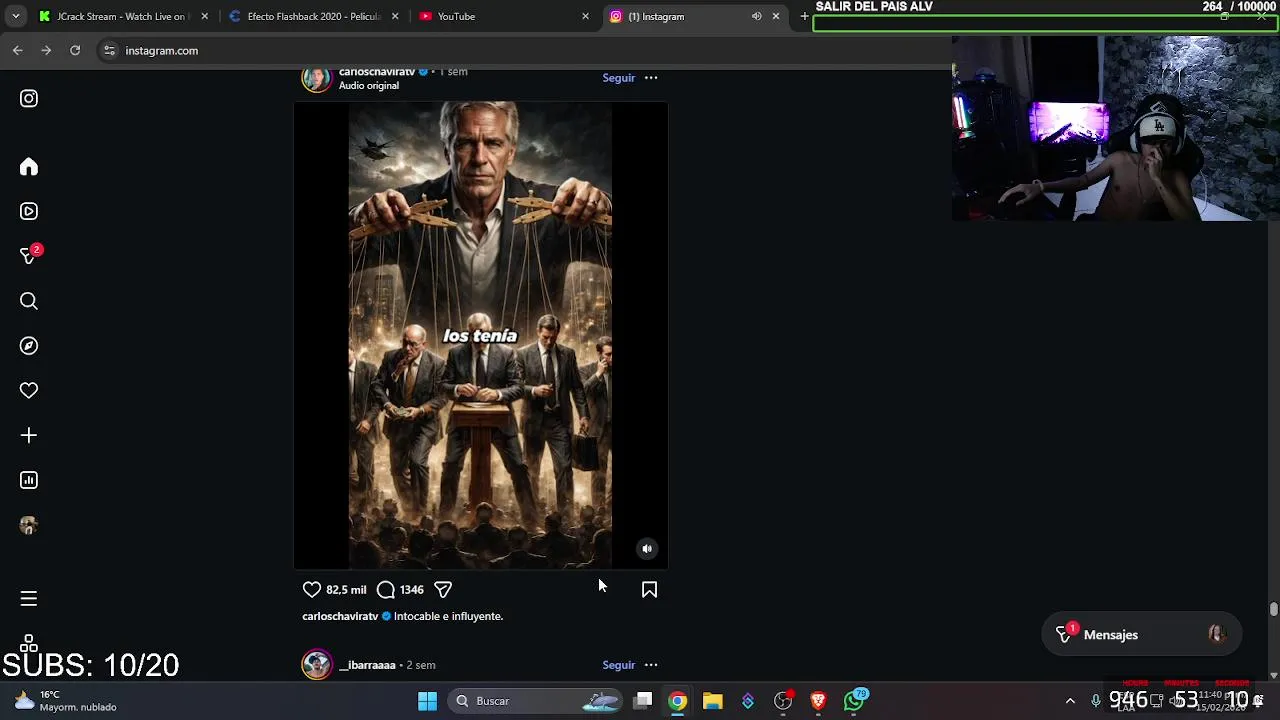Open the Chrome tab search dropdown arrow
The height and width of the screenshot is (720, 1280).
point(15,16)
